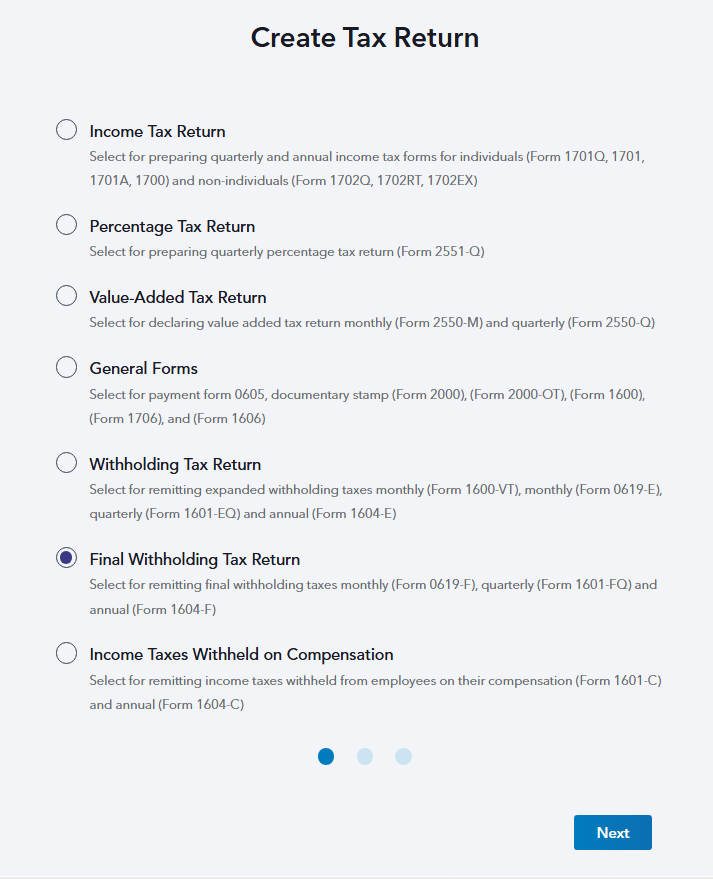Click the Value-Added Tax Return heading
Screen dimensions: 713x880
pos(178,297)
